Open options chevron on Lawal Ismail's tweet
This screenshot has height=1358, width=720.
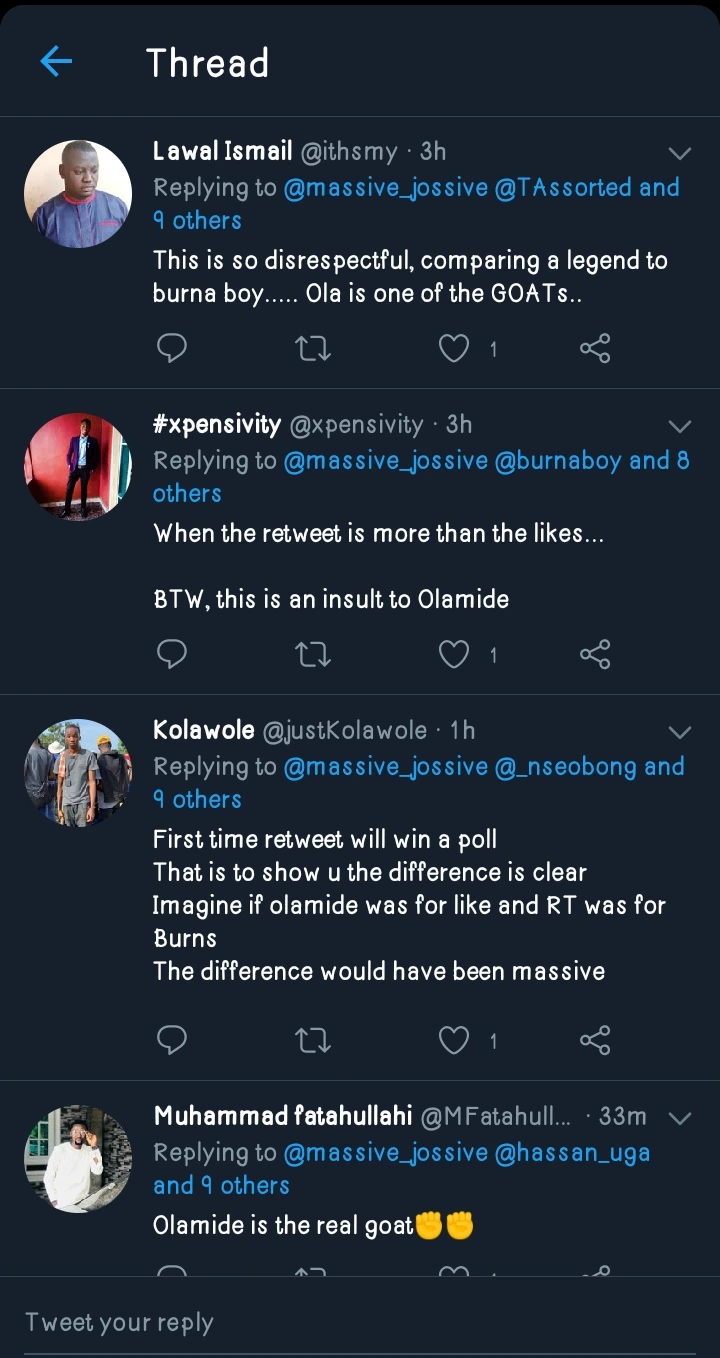pyautogui.click(x=680, y=153)
